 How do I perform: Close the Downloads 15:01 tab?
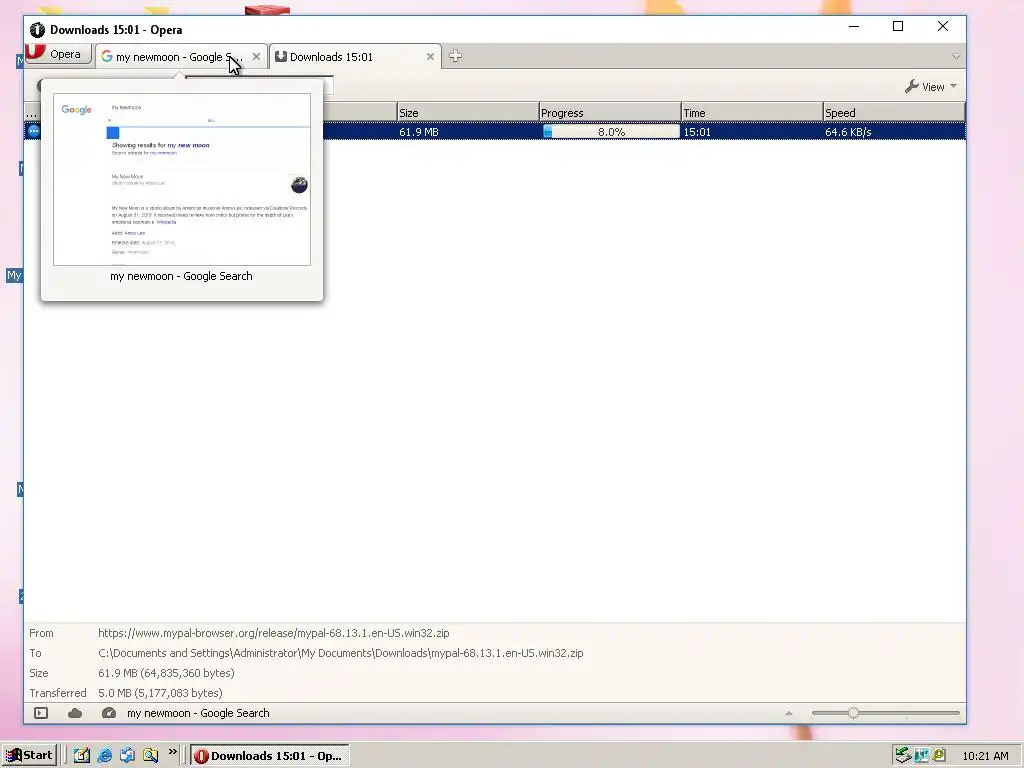tap(430, 57)
